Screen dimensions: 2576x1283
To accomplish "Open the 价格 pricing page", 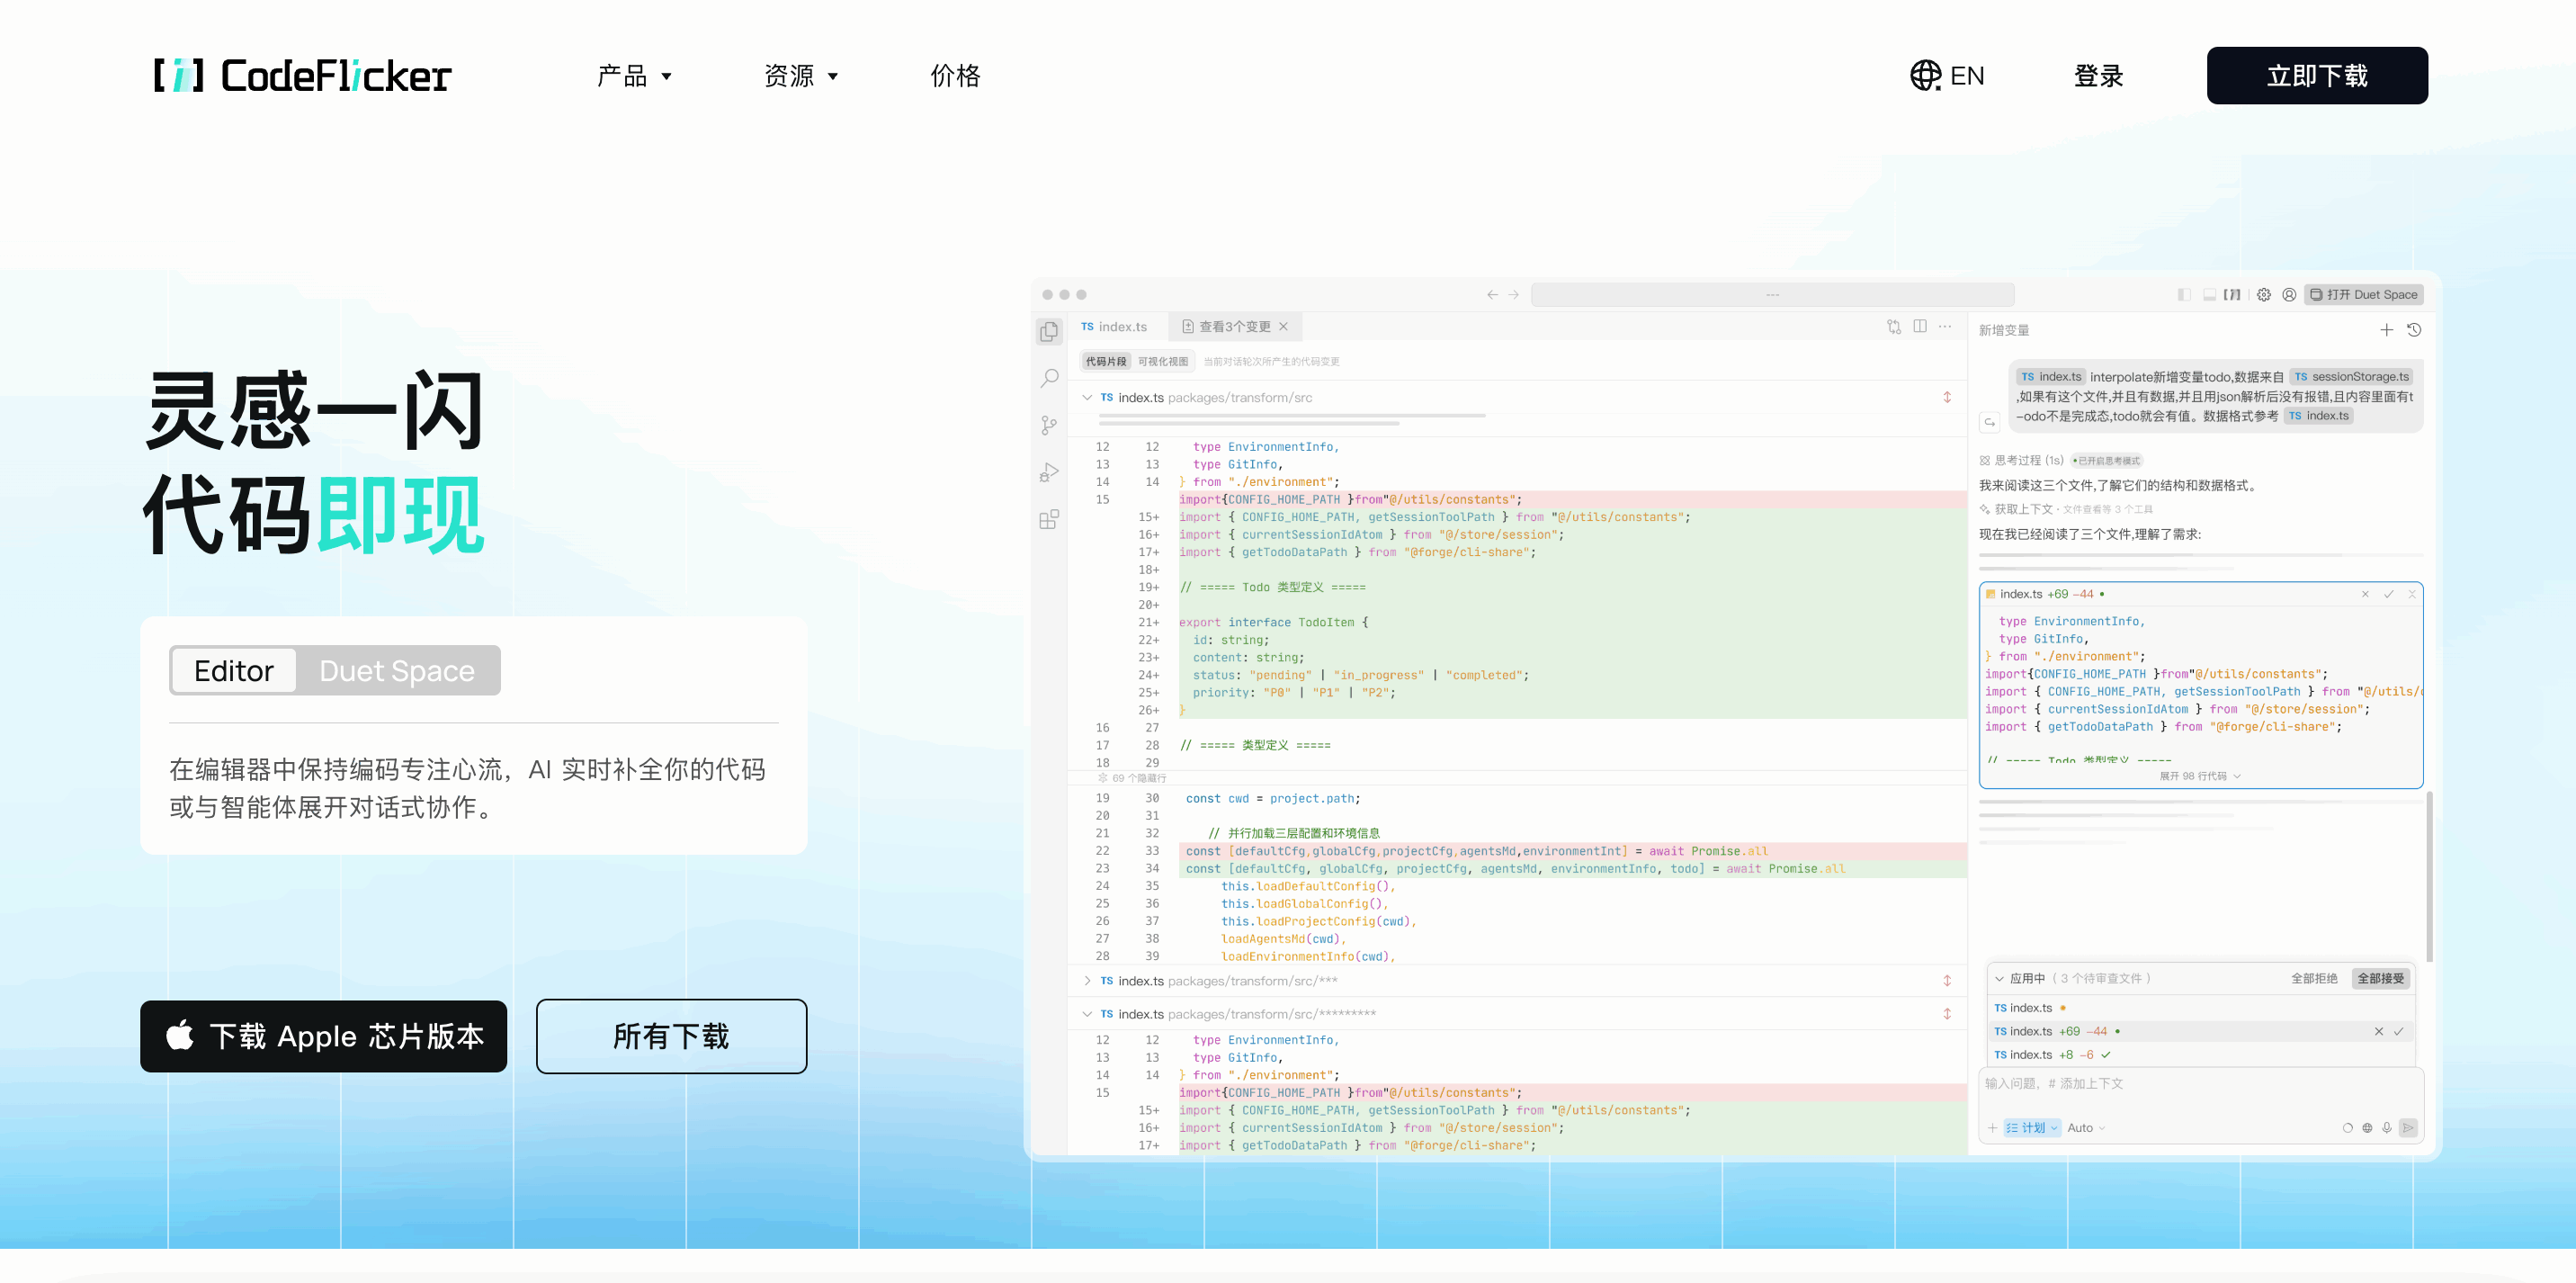I will click(x=955, y=75).
